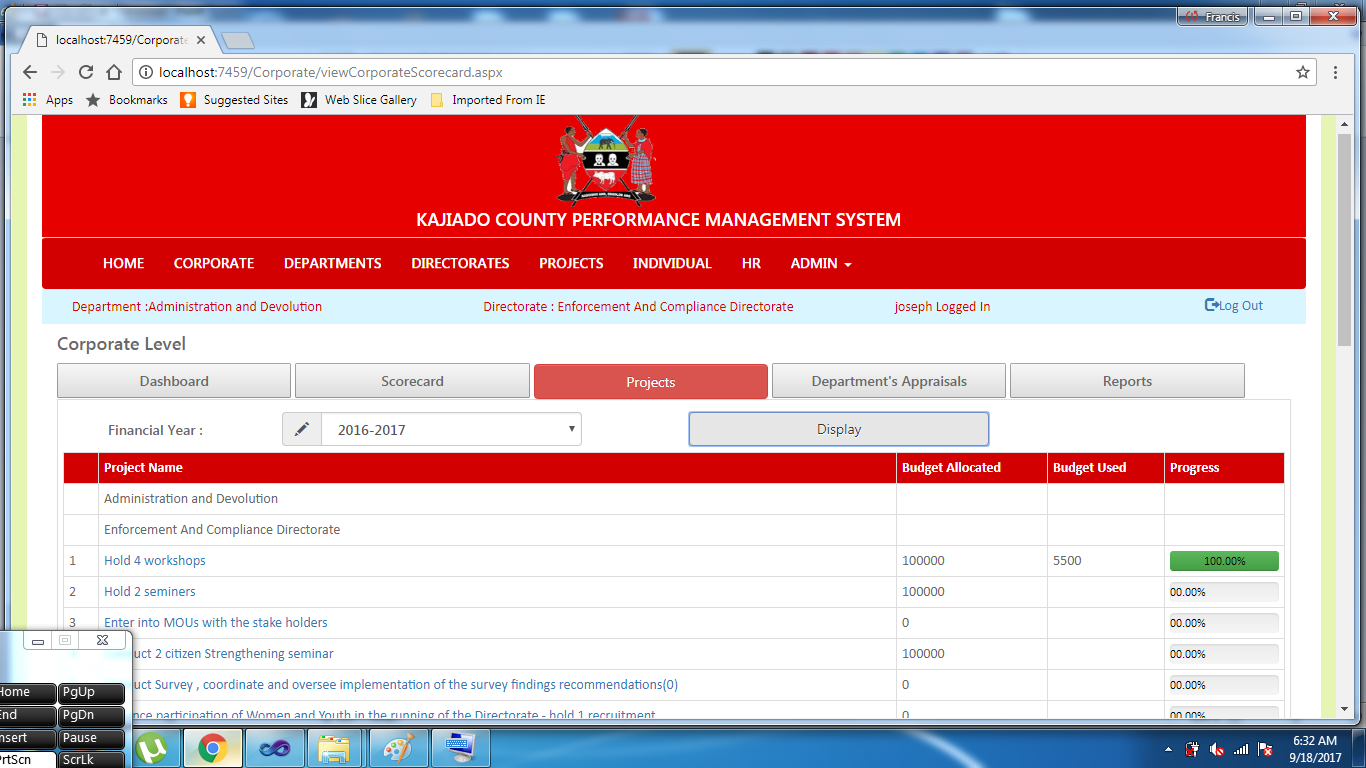Open the Apps grid shortcut
This screenshot has width=1366, height=768.
coord(48,100)
